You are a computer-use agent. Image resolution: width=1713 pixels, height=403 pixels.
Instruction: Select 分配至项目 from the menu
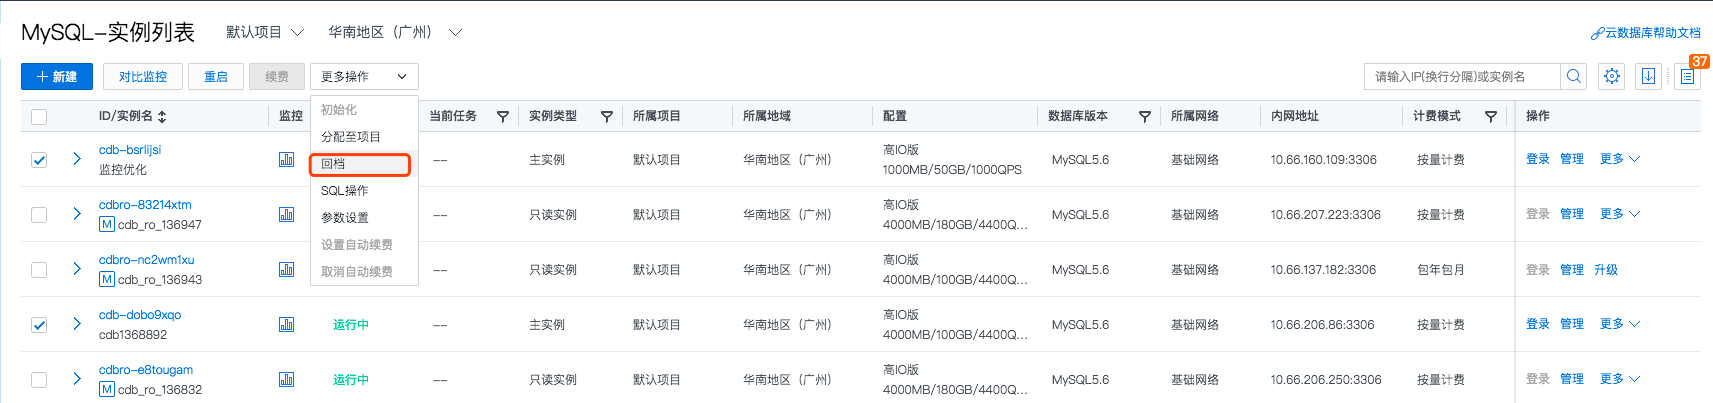pyautogui.click(x=364, y=137)
